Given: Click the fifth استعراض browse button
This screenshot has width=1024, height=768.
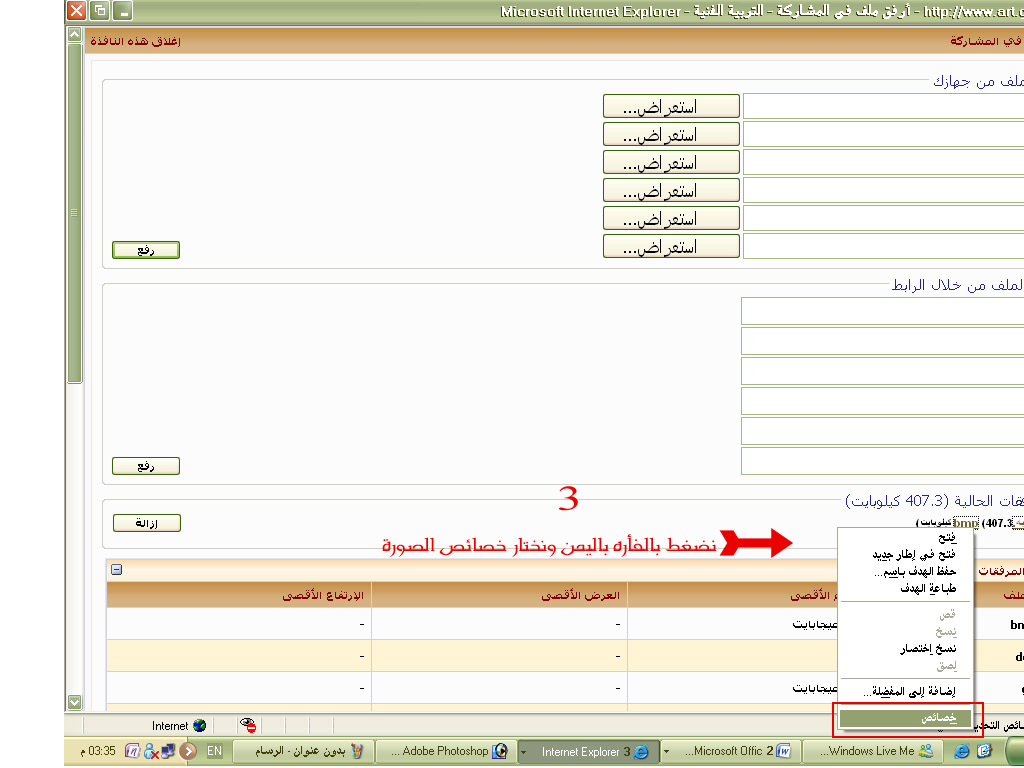Looking at the screenshot, I should click(x=671, y=219).
